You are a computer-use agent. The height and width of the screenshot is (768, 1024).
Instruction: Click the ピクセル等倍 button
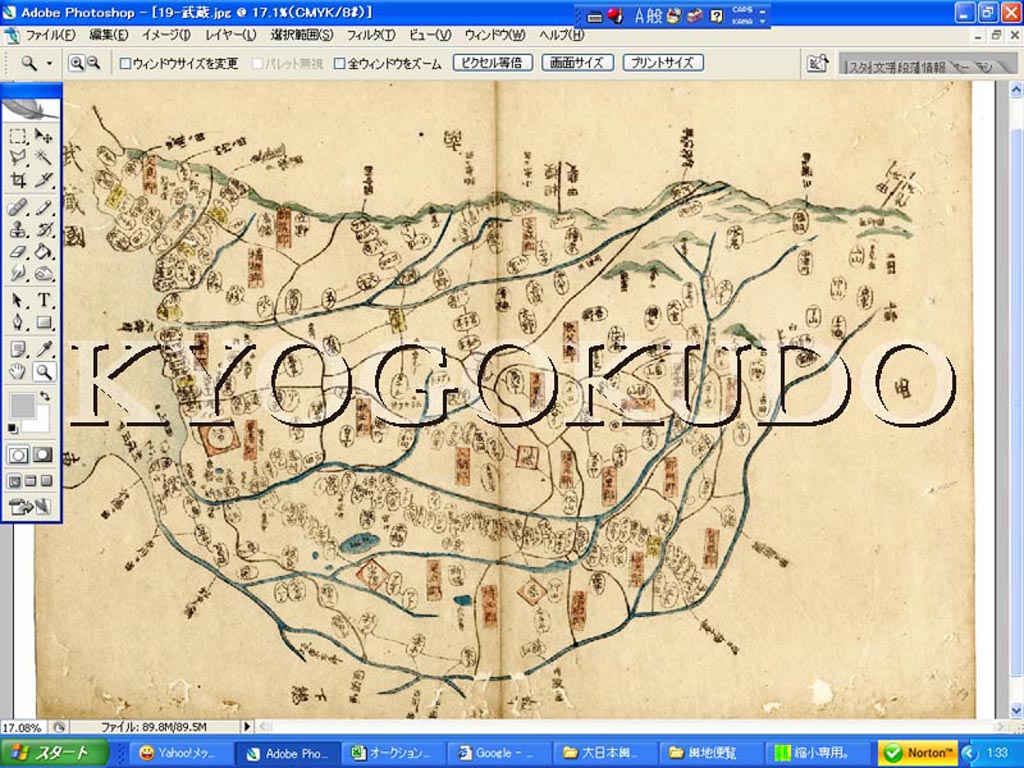click(x=493, y=63)
